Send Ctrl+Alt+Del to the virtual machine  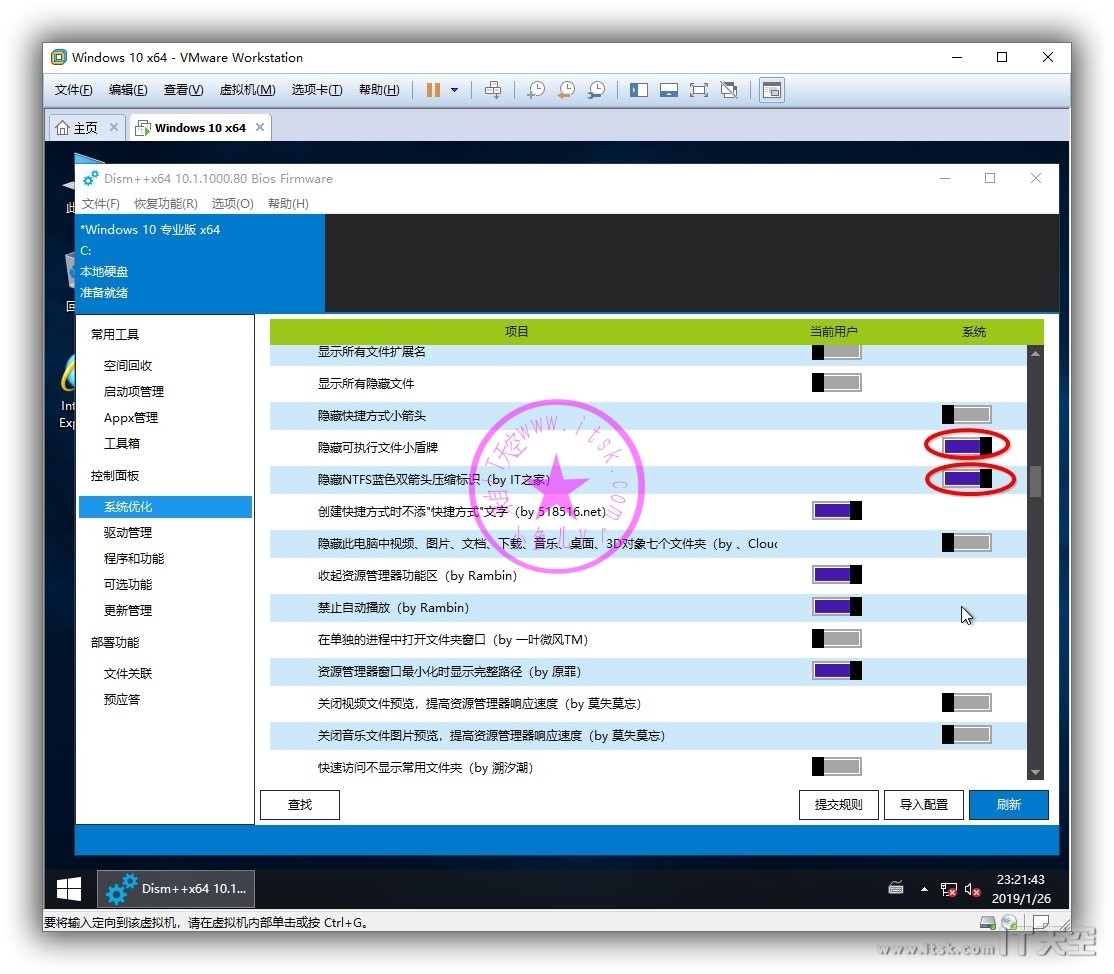pyautogui.click(x=492, y=90)
